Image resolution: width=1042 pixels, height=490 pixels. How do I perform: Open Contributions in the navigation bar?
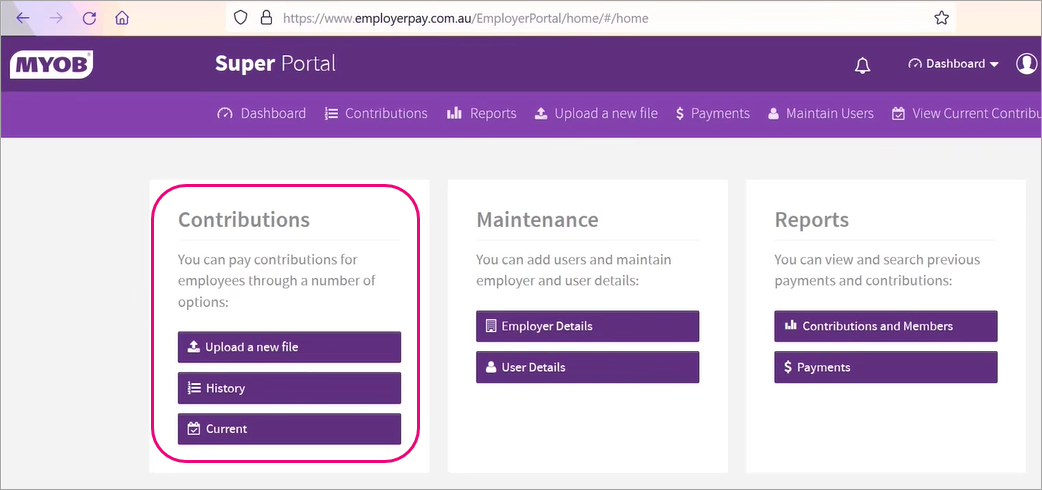click(376, 114)
